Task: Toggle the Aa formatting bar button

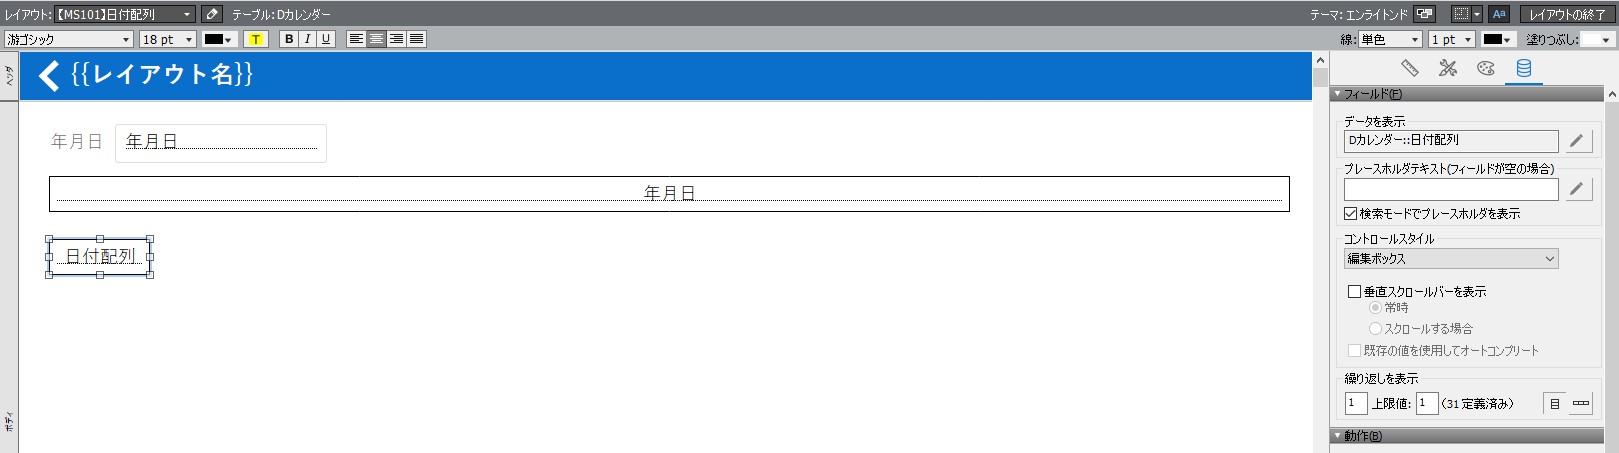Action: pyautogui.click(x=1498, y=14)
